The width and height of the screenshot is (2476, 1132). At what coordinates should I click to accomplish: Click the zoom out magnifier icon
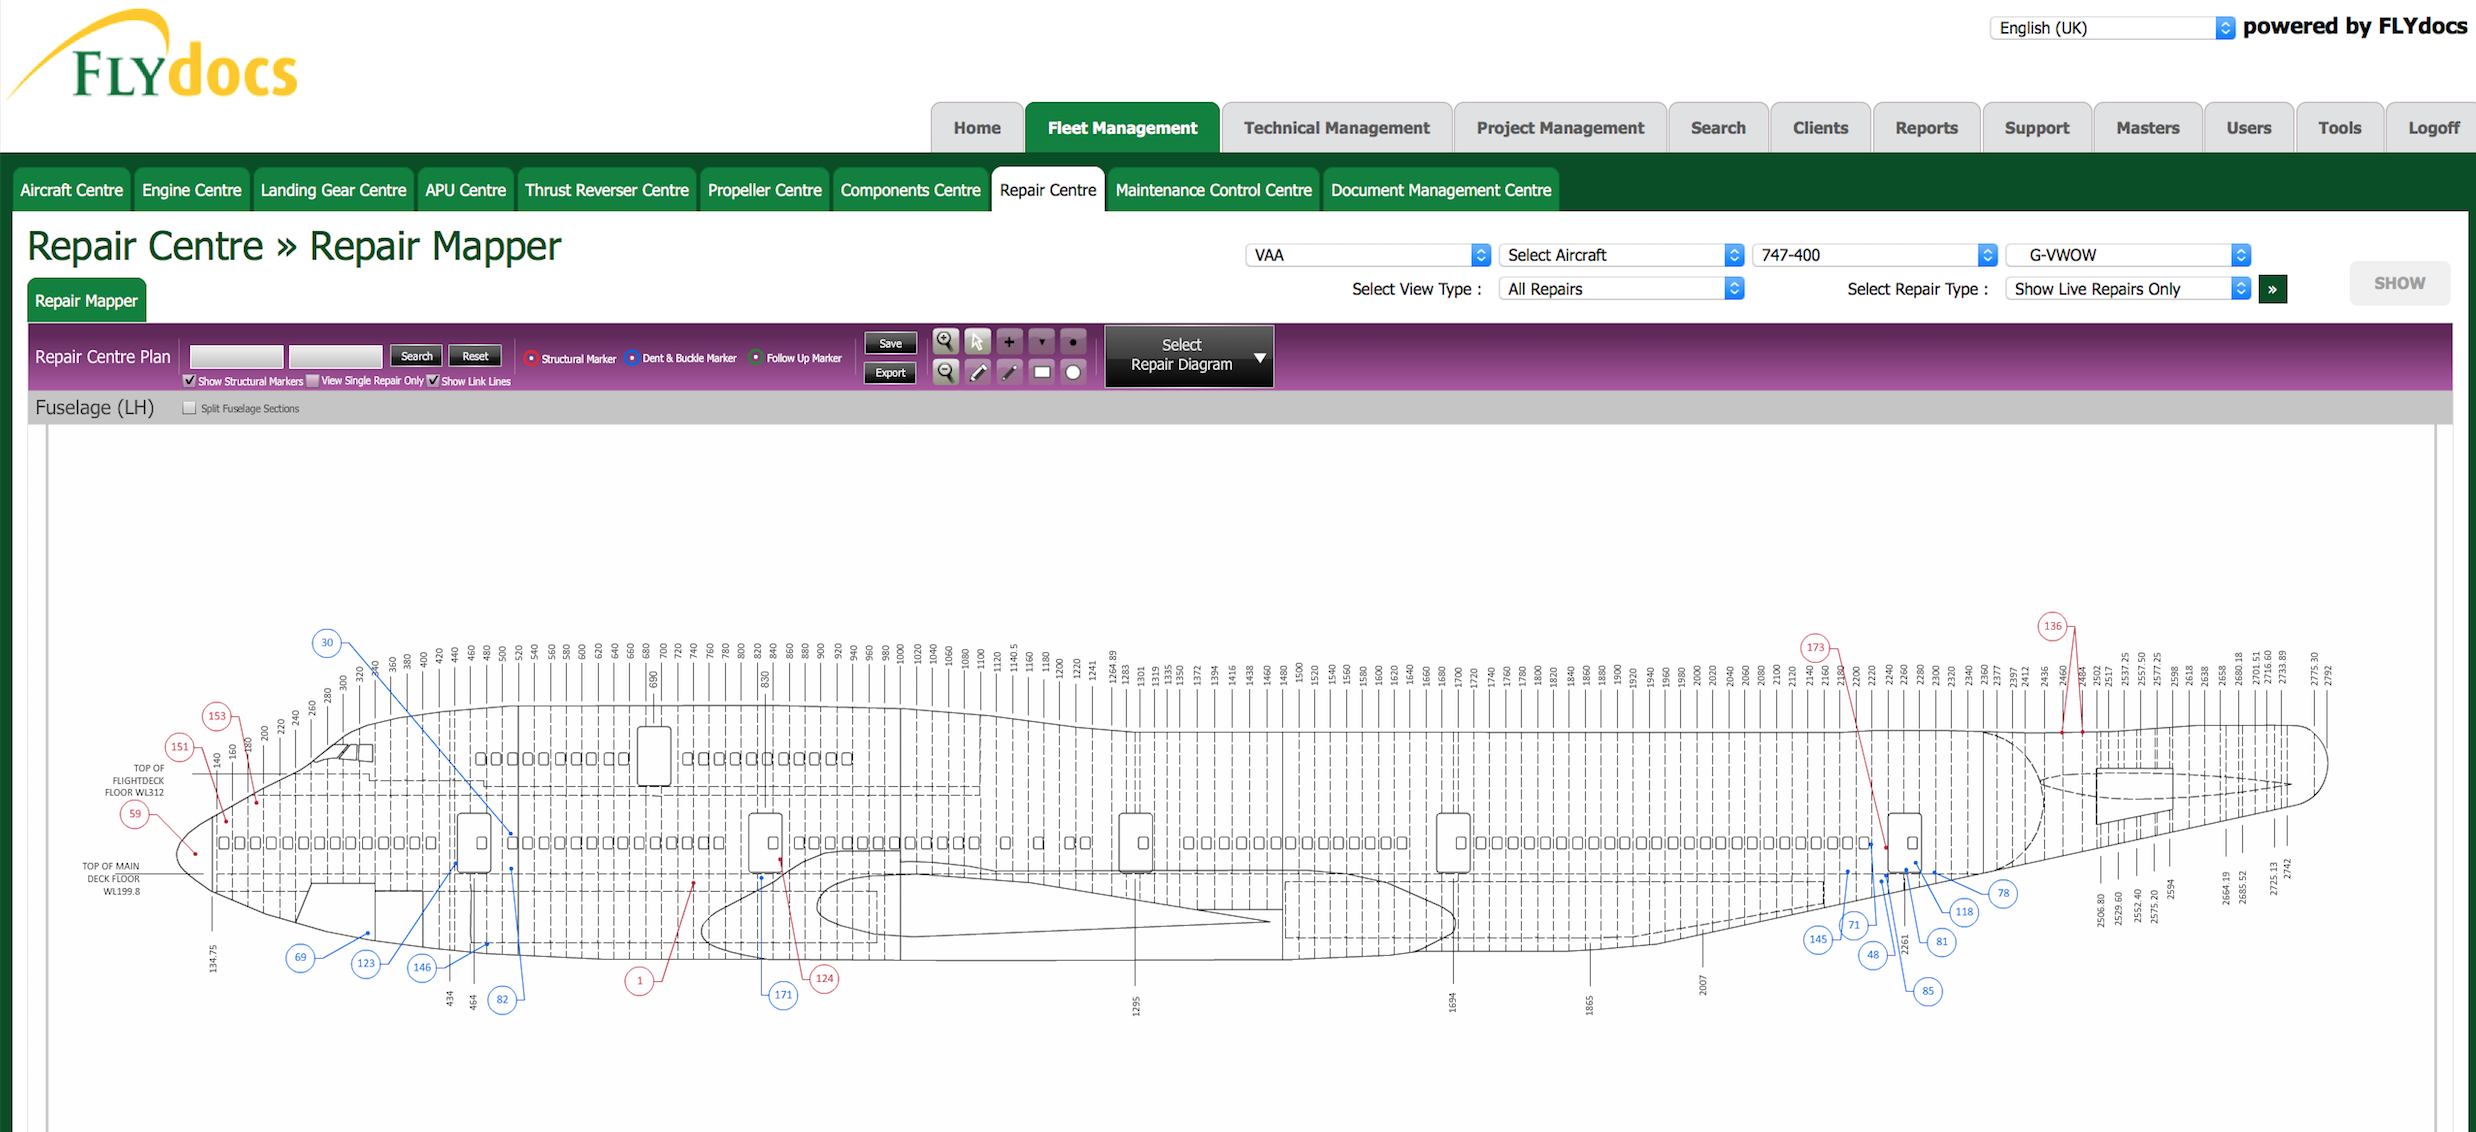pos(944,372)
